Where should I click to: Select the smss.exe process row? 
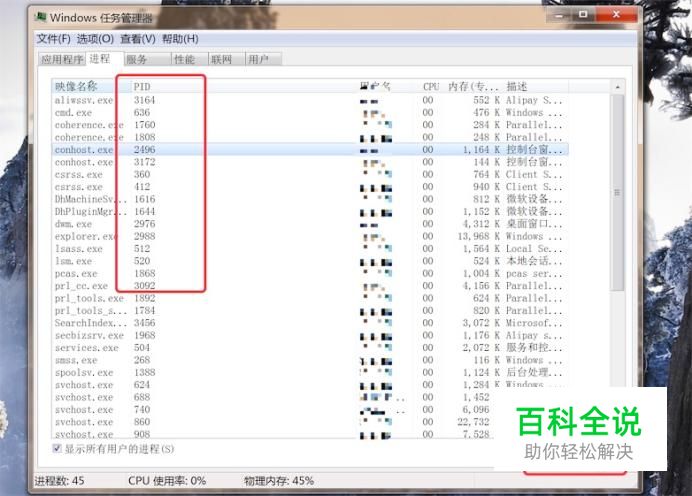pyautogui.click(x=310, y=360)
